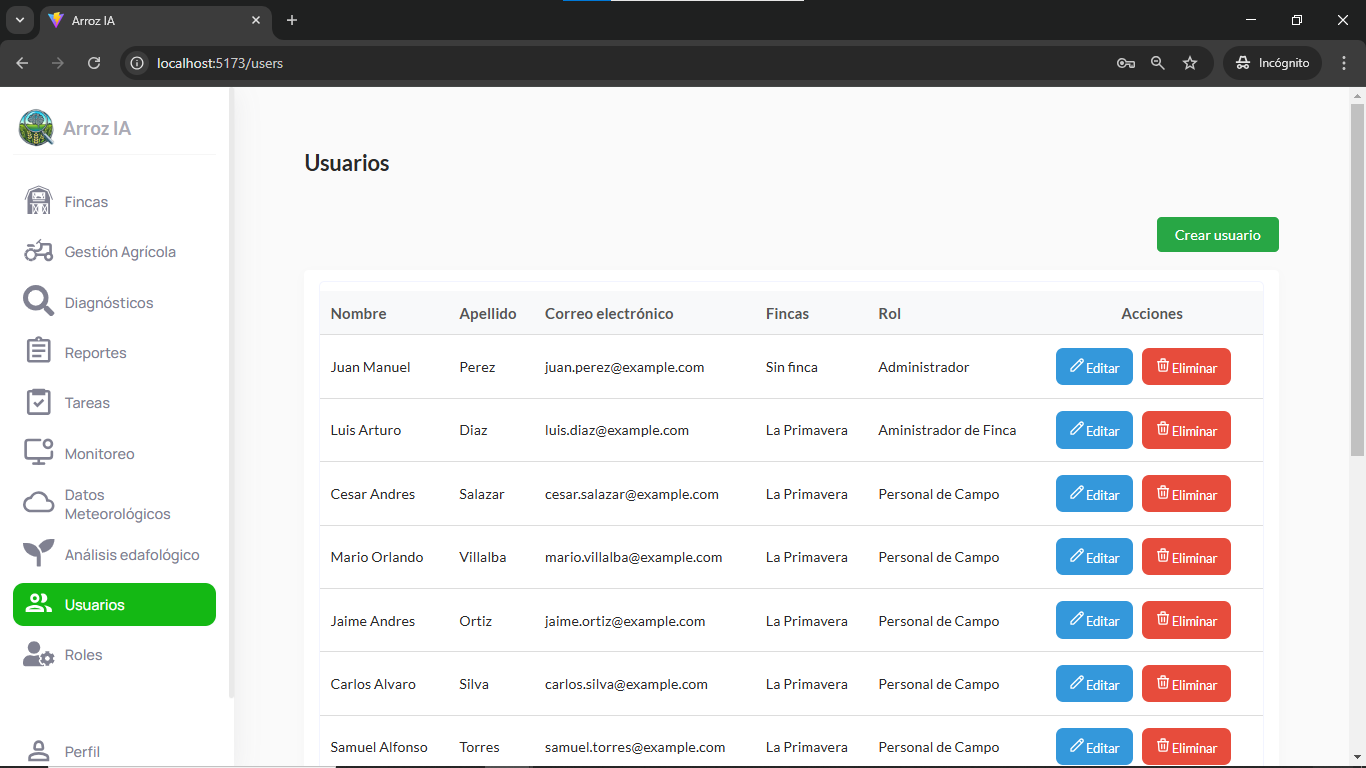Screen dimensions: 1366x768
Task: Click the clipboard icon for Reportes
Action: (x=39, y=352)
